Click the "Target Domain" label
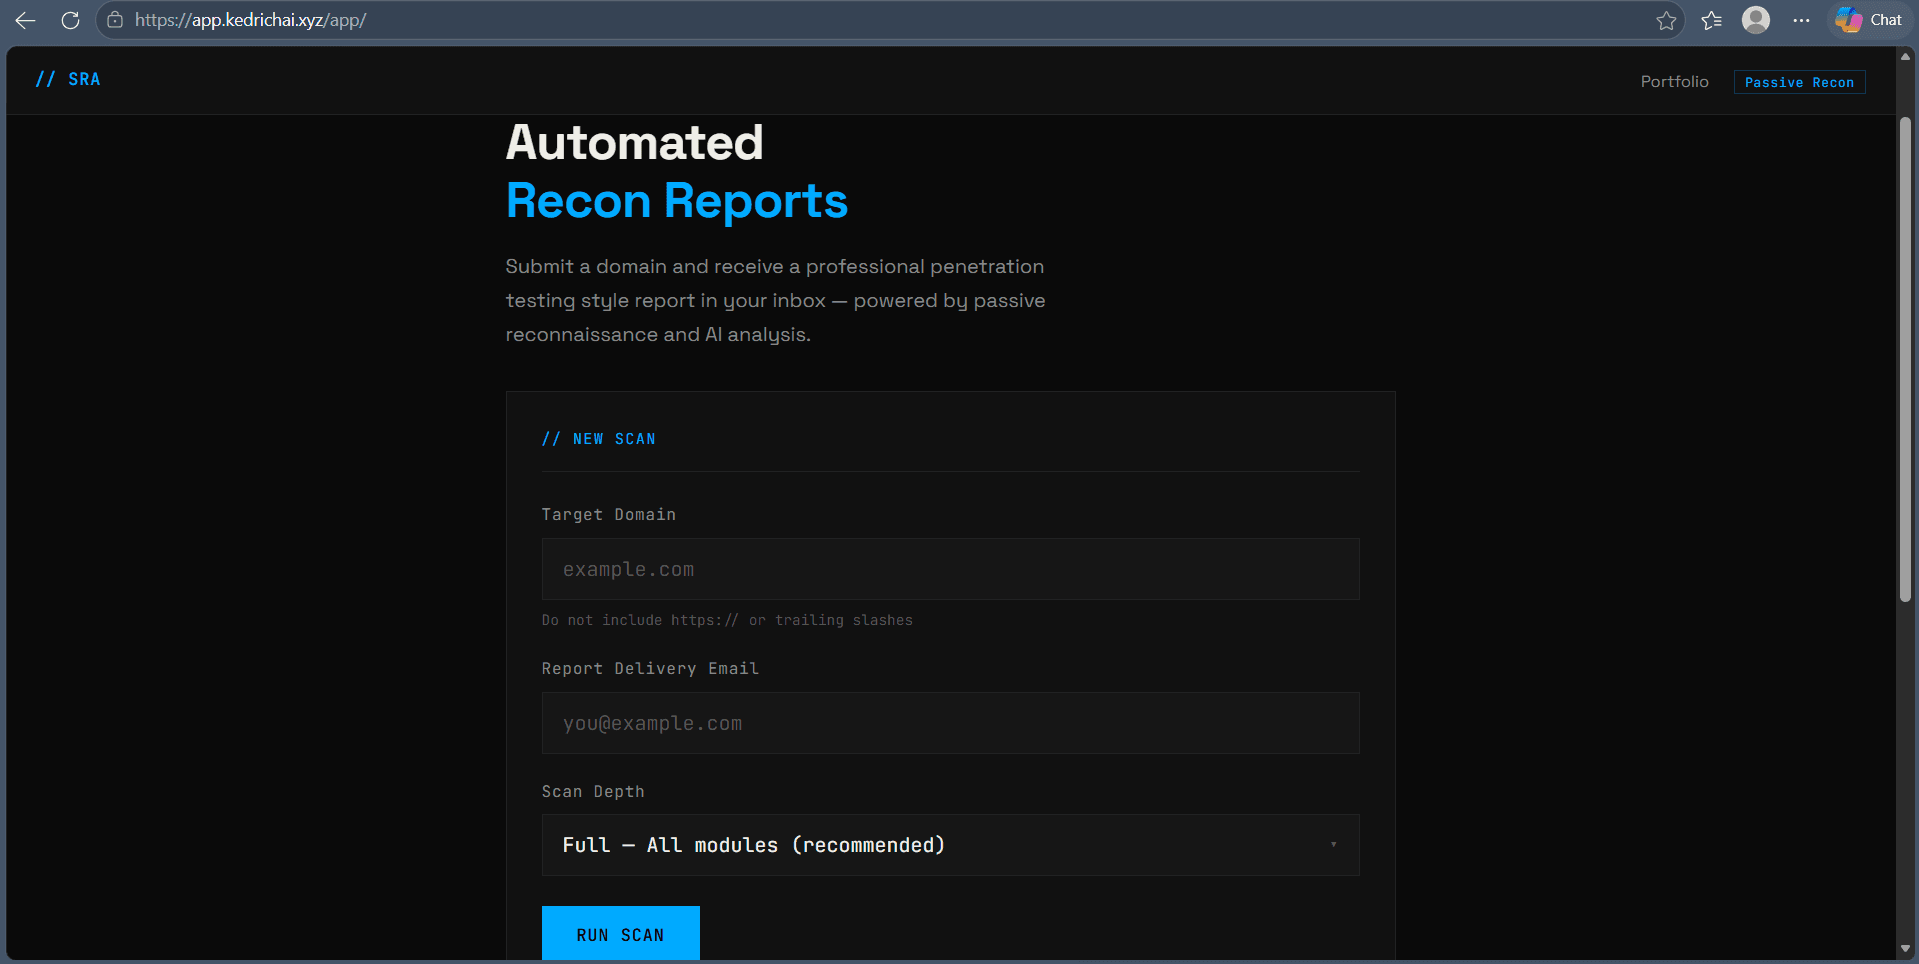 point(608,515)
